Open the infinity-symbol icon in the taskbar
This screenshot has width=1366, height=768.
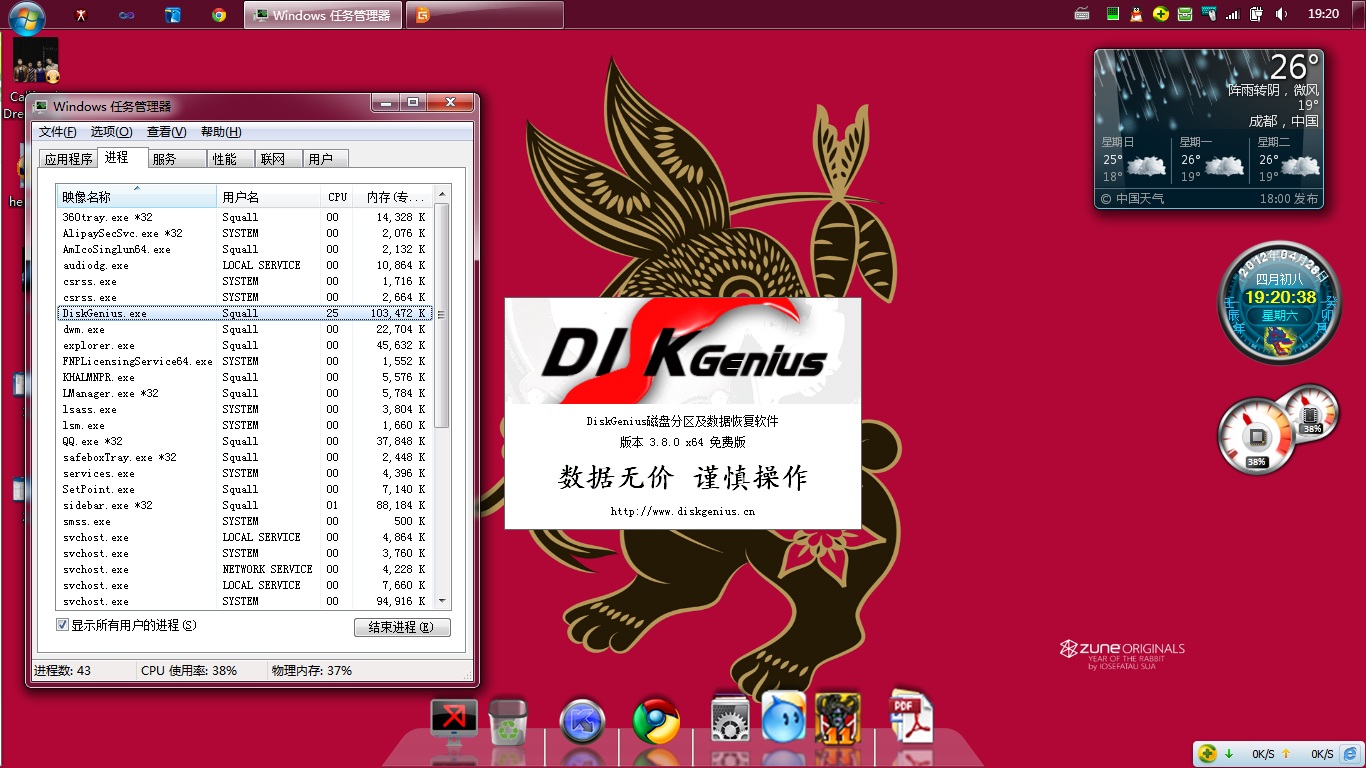tap(126, 15)
